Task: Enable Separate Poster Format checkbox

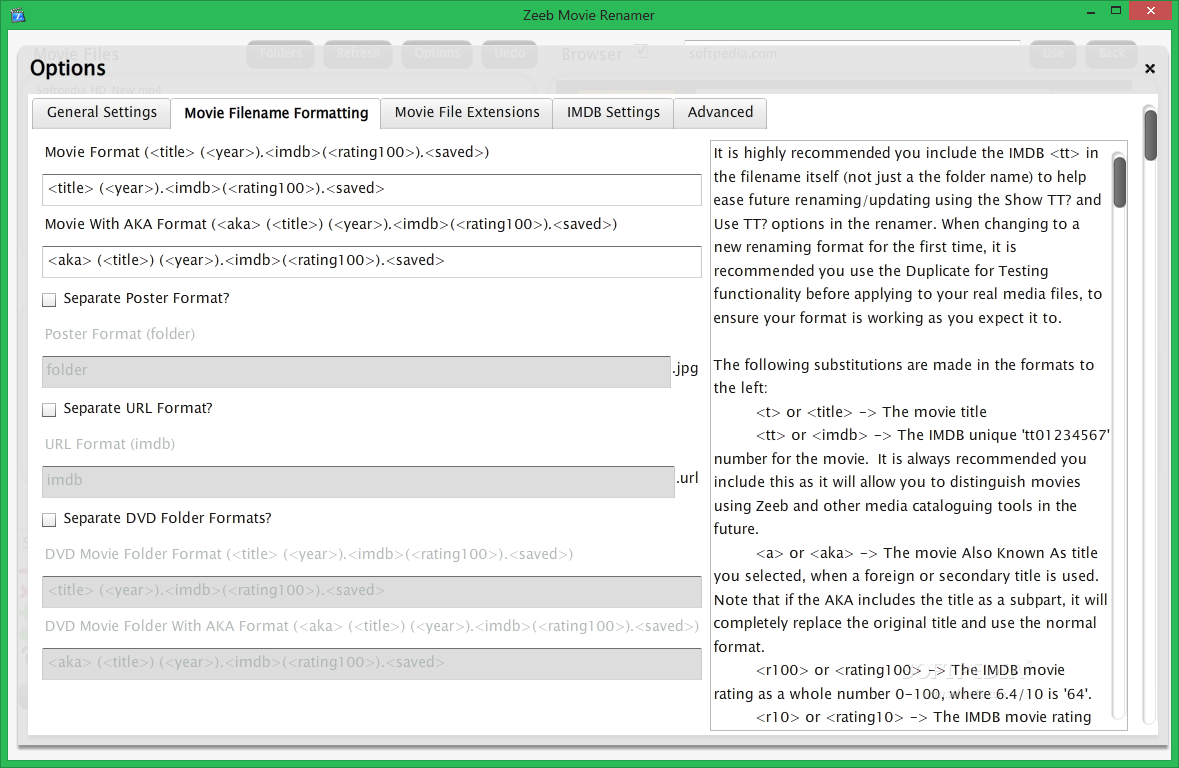Action: [x=50, y=299]
